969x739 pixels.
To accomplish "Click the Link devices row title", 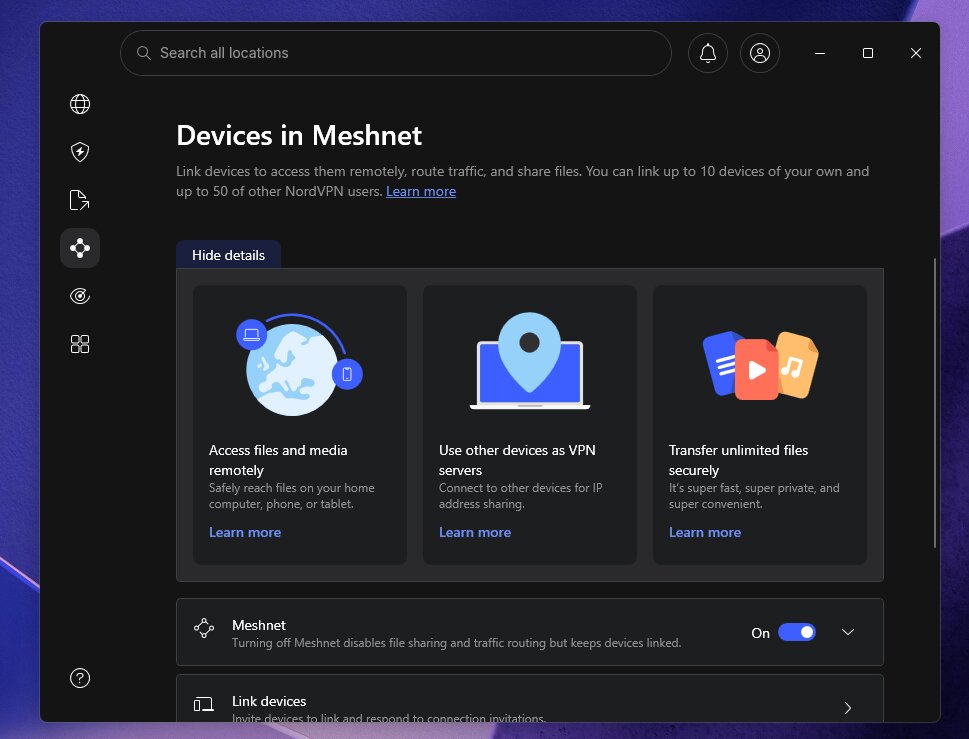I will click(x=269, y=701).
